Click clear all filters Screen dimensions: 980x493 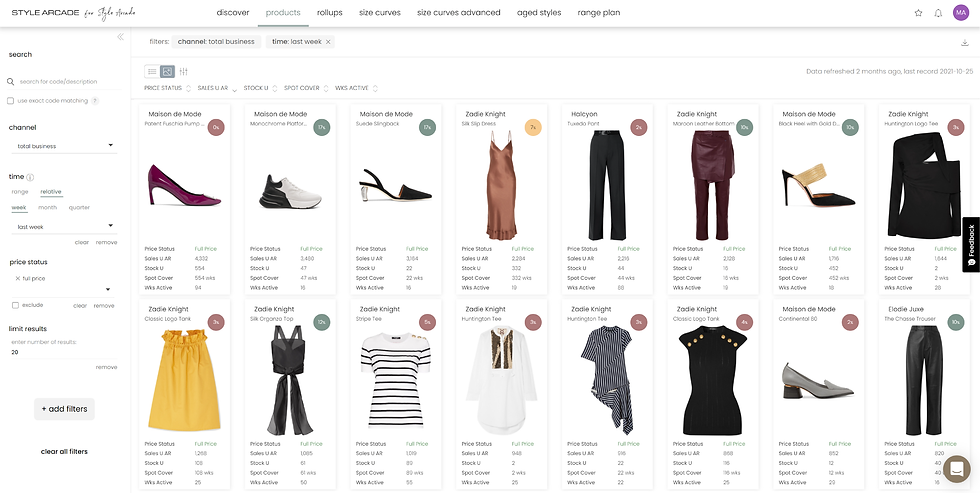point(64,452)
